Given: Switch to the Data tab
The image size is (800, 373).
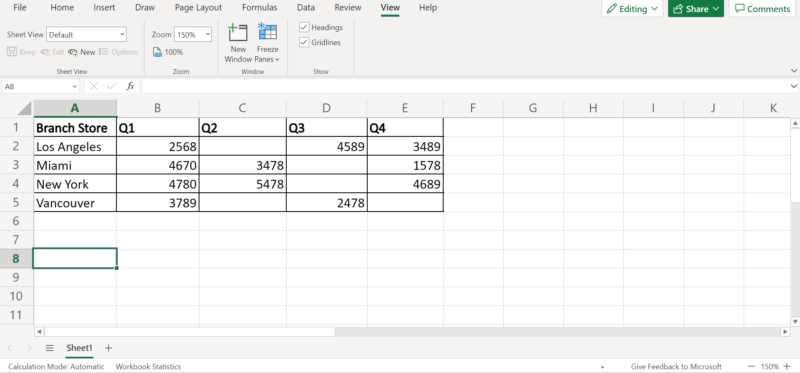Looking at the screenshot, I should [306, 8].
